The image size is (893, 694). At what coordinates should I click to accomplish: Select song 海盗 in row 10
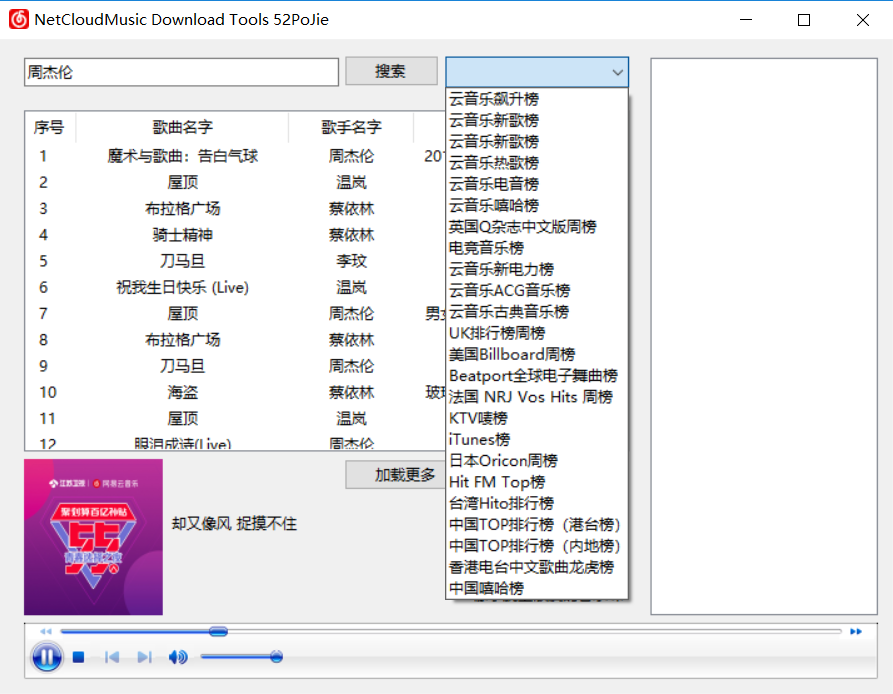point(182,392)
